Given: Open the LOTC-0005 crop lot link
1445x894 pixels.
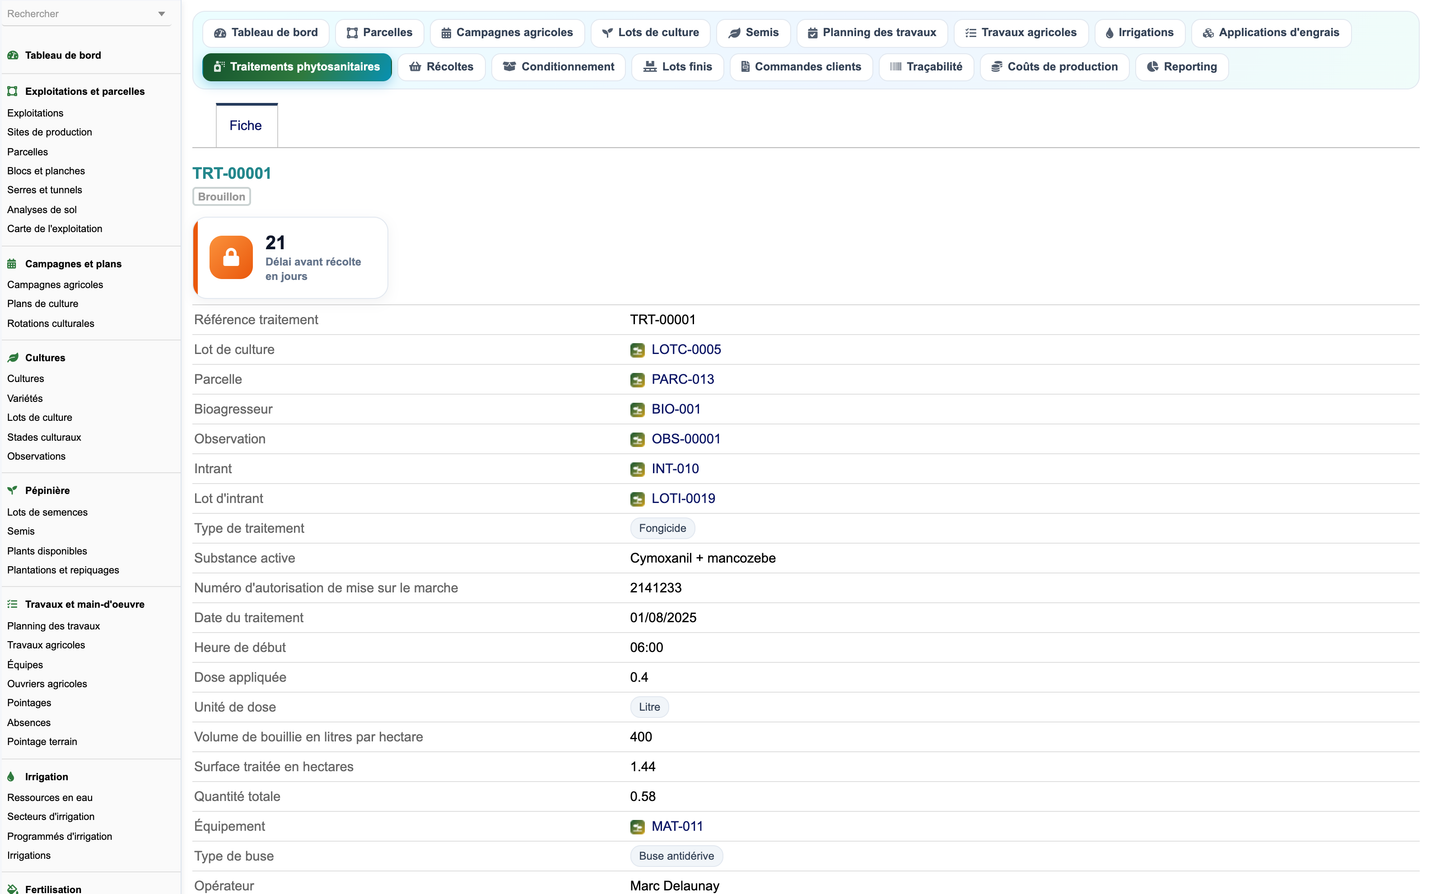Looking at the screenshot, I should [x=686, y=350].
